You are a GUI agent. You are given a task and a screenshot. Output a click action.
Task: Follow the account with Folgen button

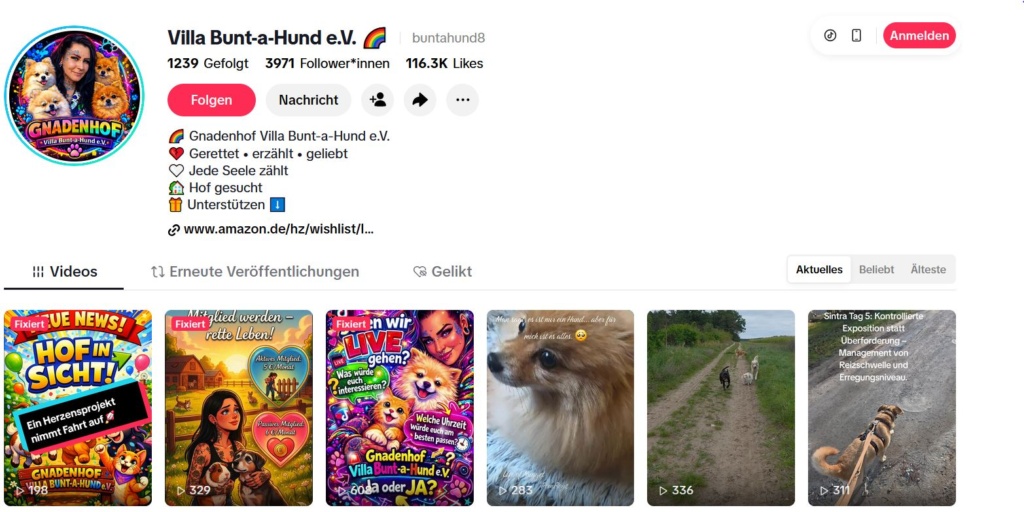coord(212,100)
